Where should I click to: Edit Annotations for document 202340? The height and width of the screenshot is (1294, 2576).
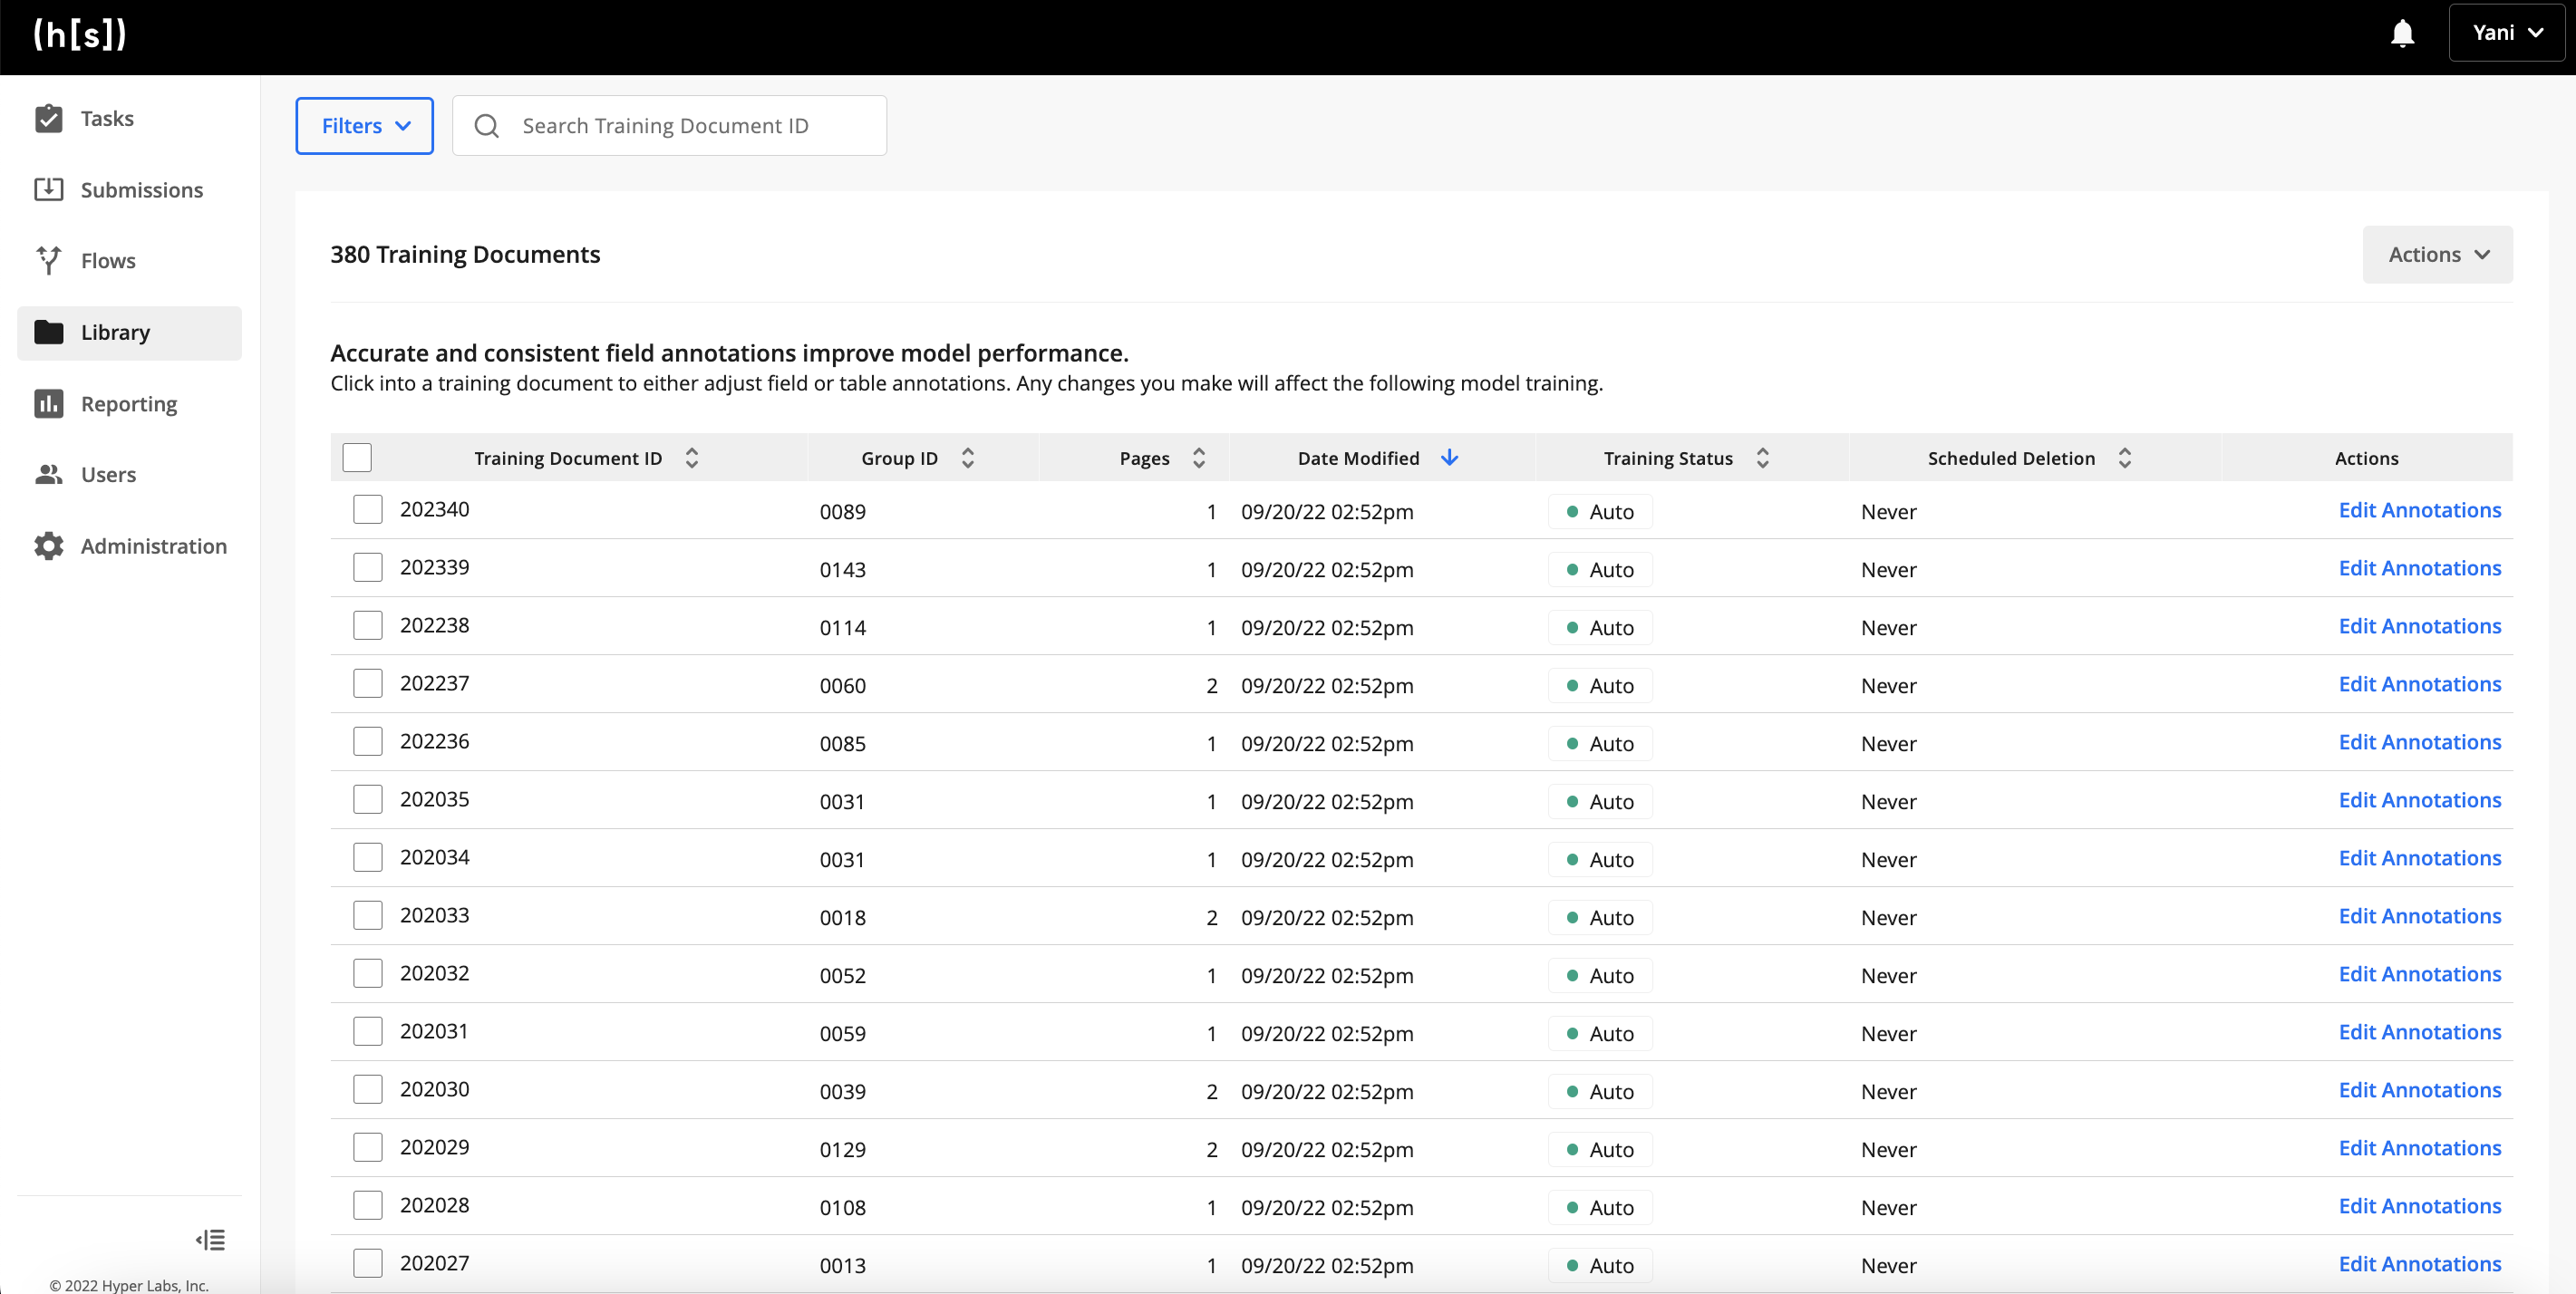point(2419,510)
